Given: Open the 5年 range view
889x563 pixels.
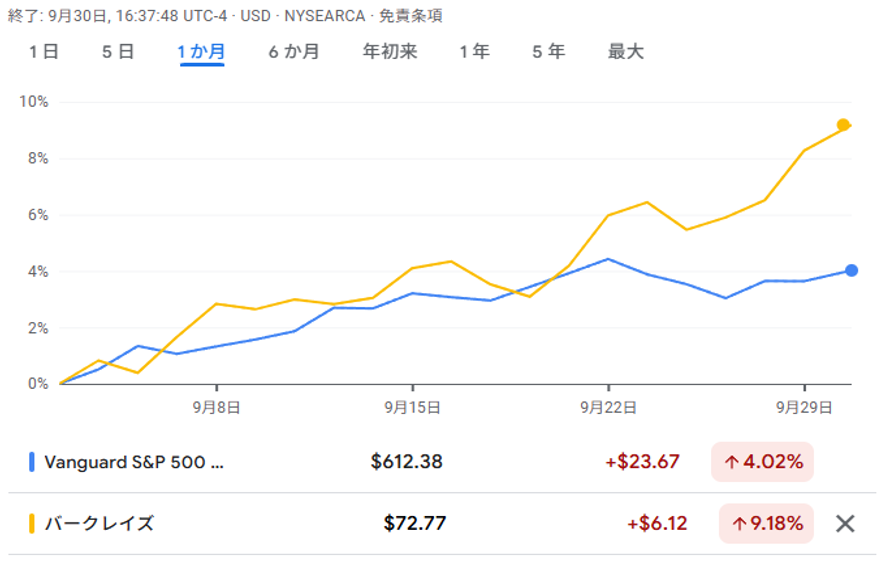Looking at the screenshot, I should 549,52.
